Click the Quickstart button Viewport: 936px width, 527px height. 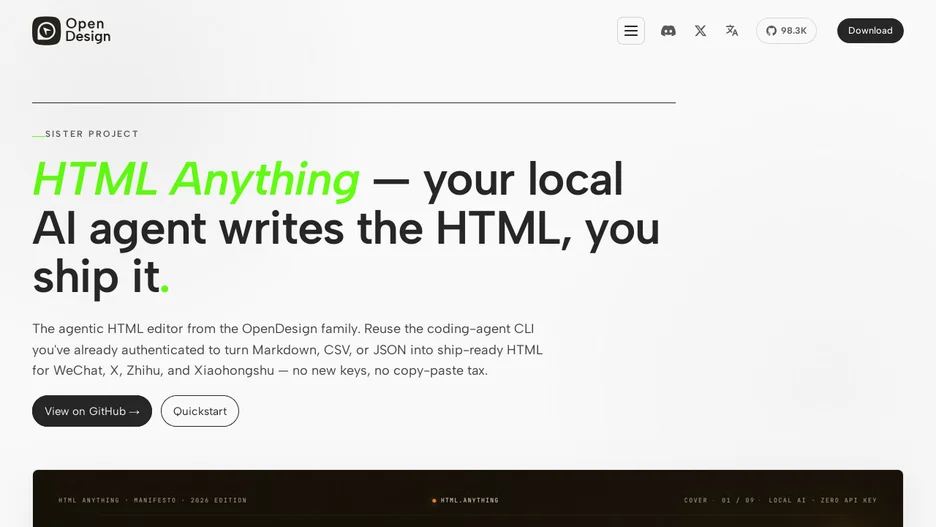200,411
